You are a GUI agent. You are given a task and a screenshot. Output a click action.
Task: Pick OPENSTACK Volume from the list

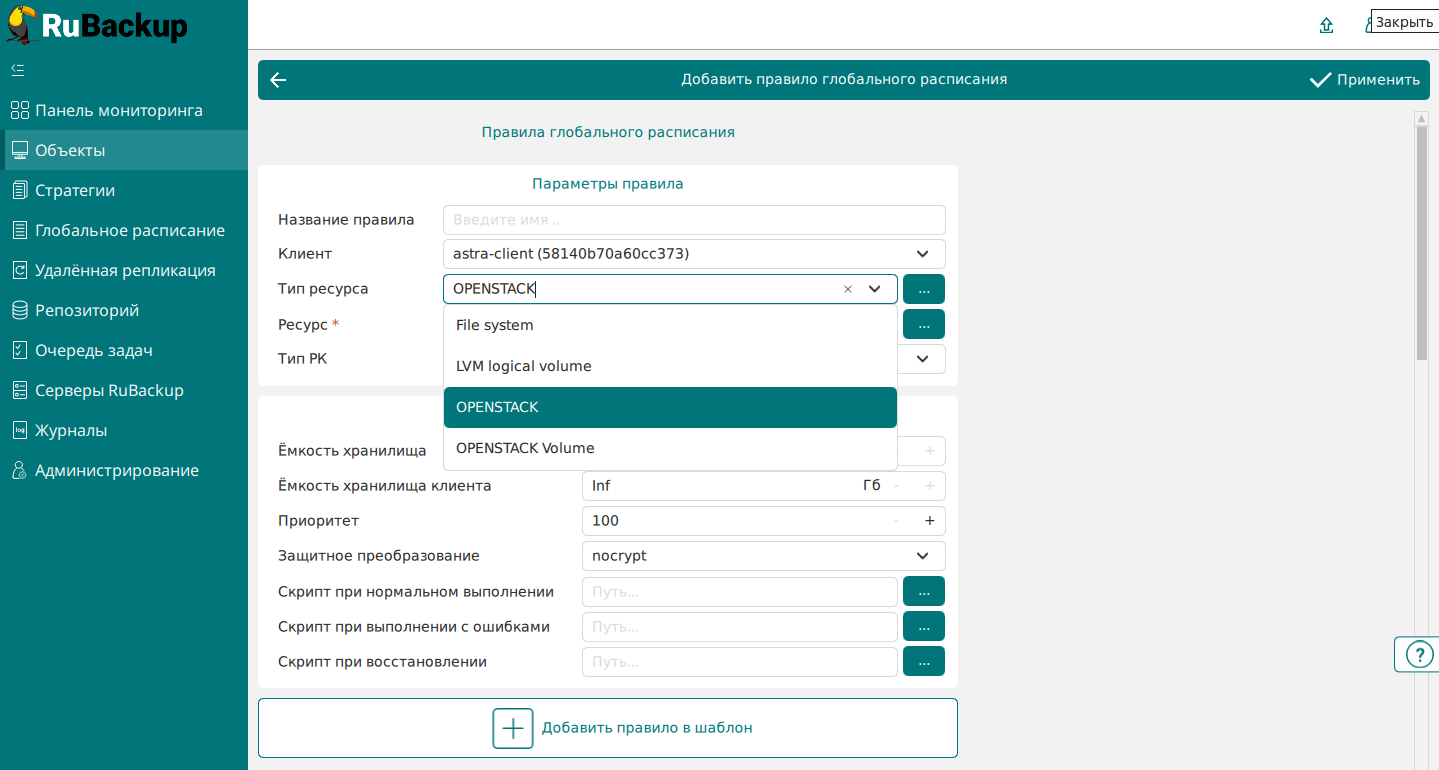[x=670, y=448]
